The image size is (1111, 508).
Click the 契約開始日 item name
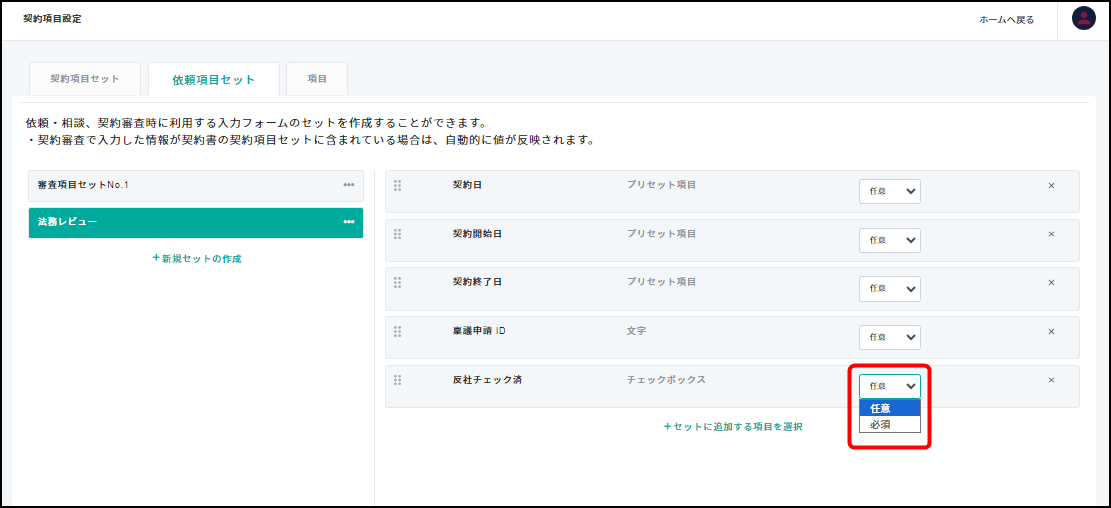[x=477, y=234]
